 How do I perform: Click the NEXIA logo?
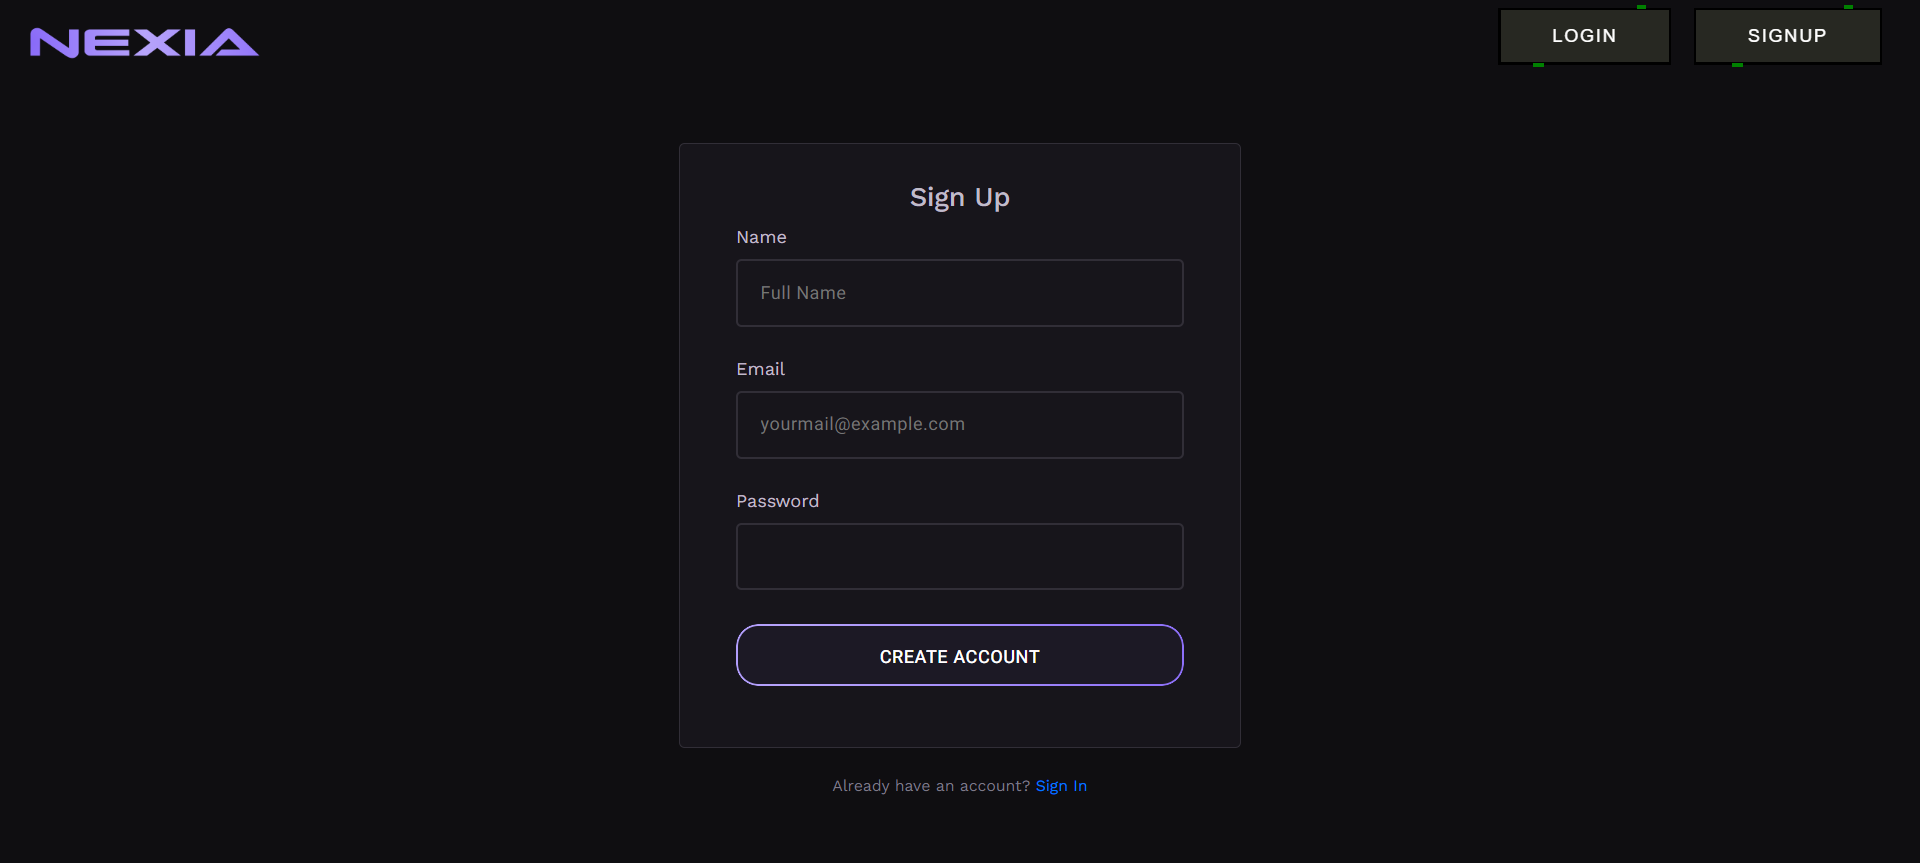pyautogui.click(x=144, y=42)
